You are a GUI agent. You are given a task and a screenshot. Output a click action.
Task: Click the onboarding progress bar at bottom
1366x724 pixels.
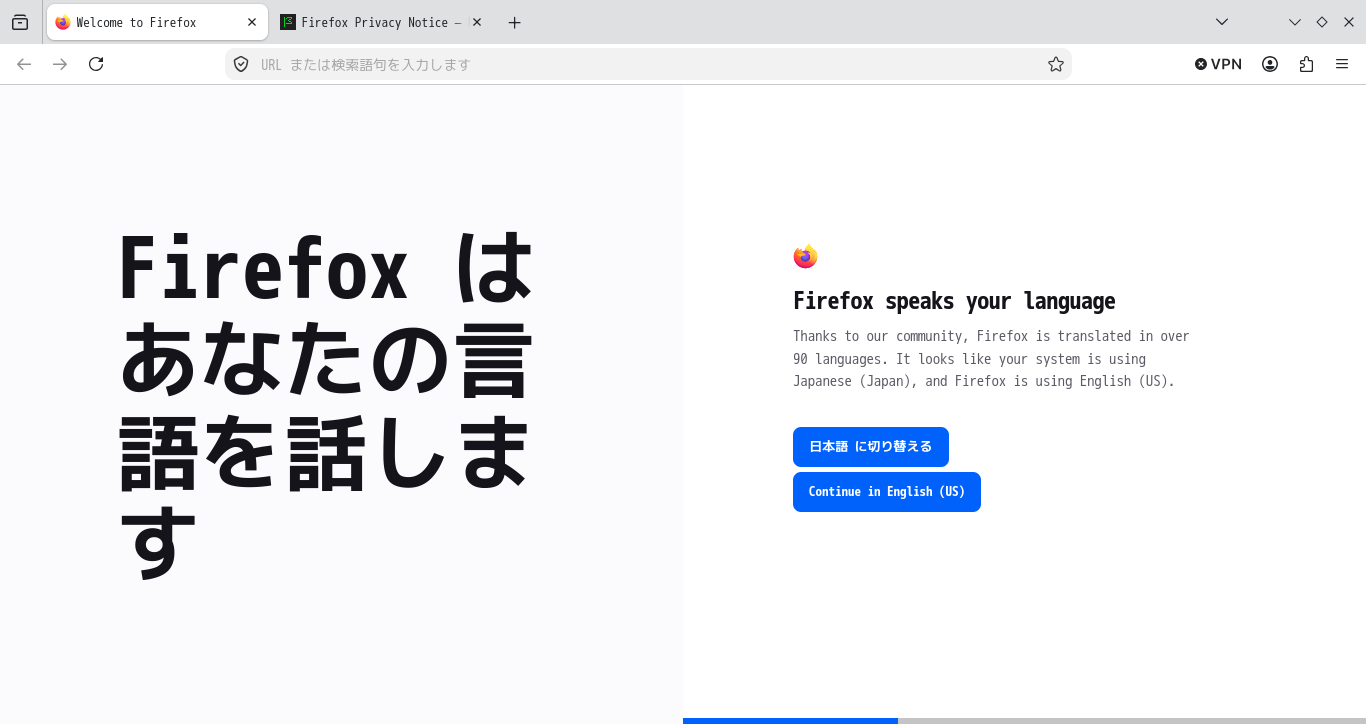(1024, 720)
